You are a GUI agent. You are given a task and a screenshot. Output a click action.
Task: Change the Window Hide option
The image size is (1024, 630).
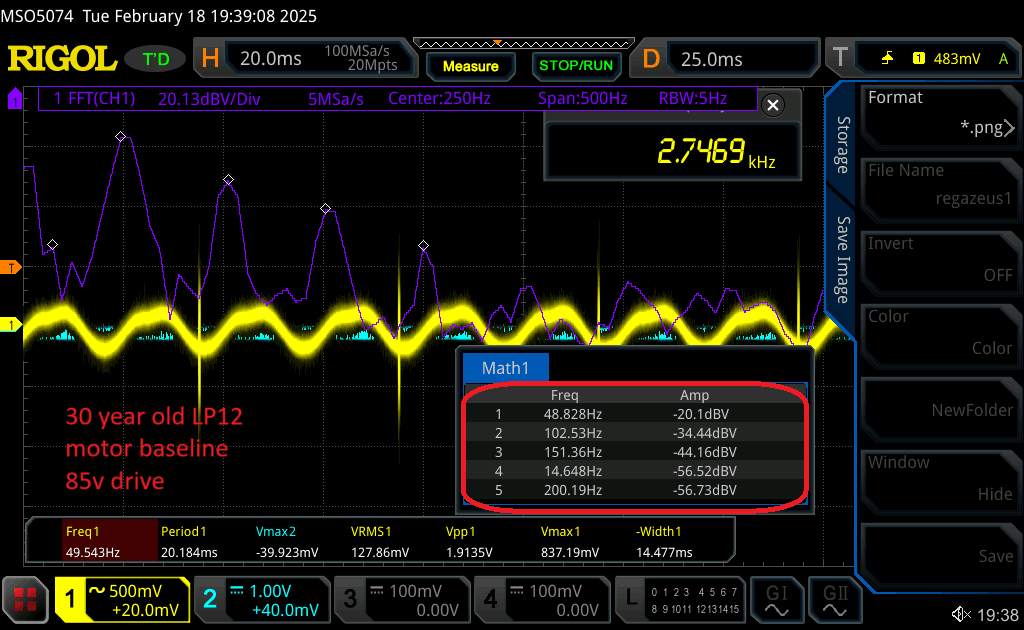point(938,478)
